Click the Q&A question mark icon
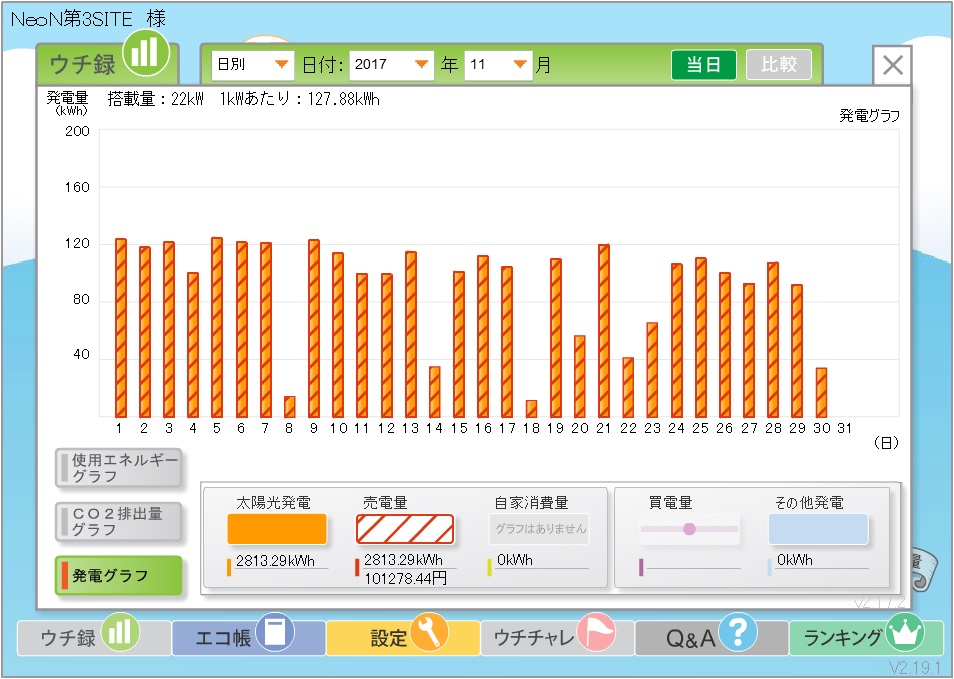954x679 pixels. click(x=738, y=632)
